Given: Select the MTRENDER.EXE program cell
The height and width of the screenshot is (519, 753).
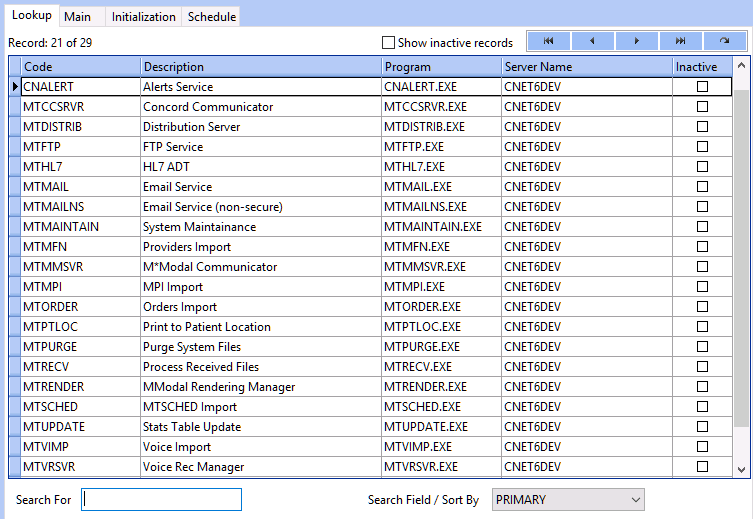Looking at the screenshot, I should pos(442,386).
